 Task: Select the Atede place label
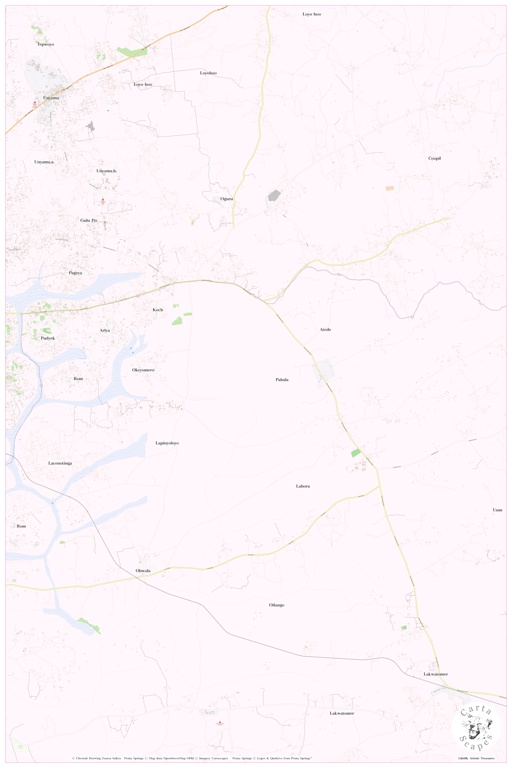tap(325, 330)
